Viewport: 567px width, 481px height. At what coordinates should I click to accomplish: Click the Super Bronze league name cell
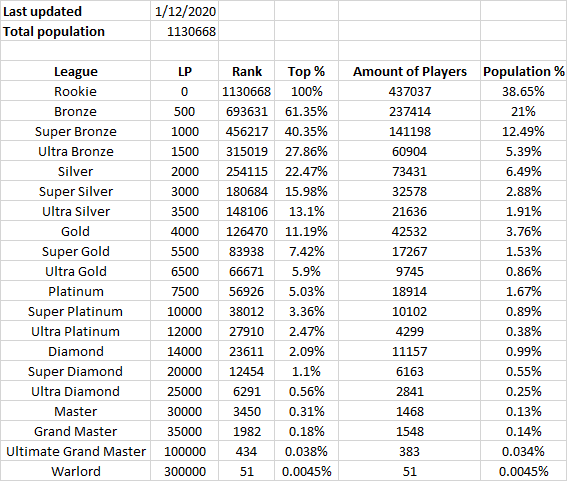tap(76, 131)
